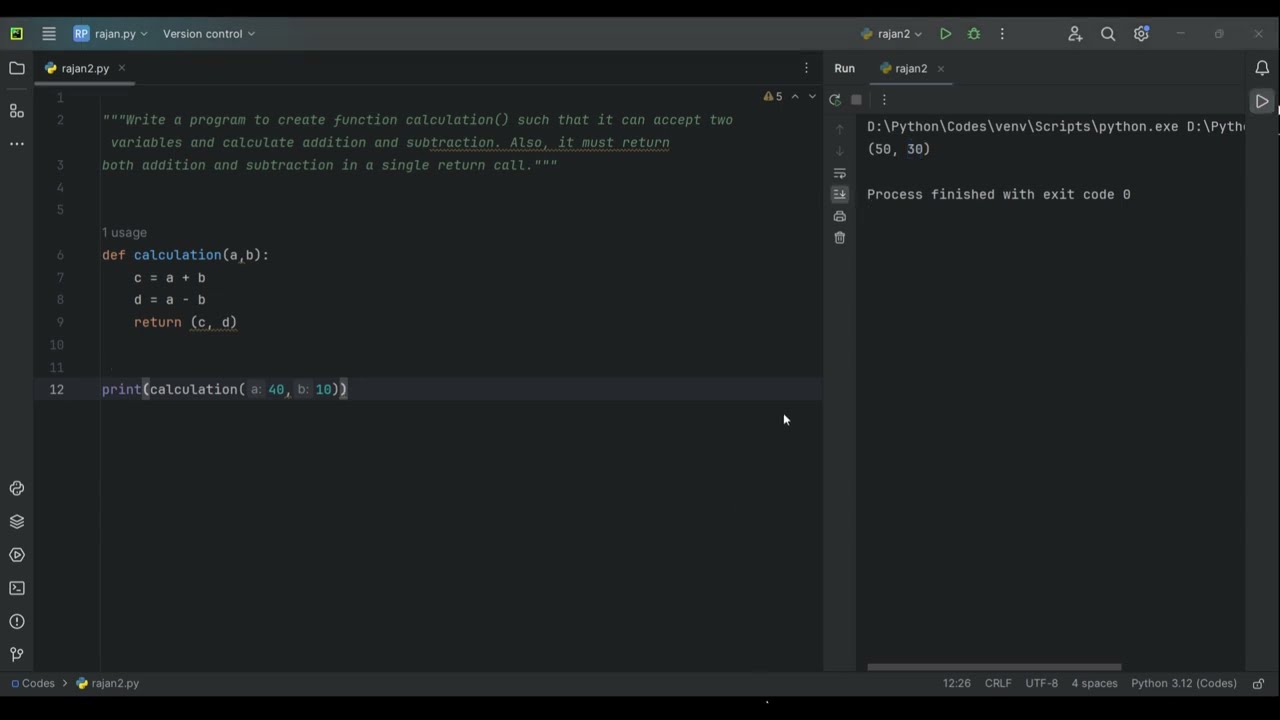Click the 'def calculation(a,b):' code line

[185, 255]
